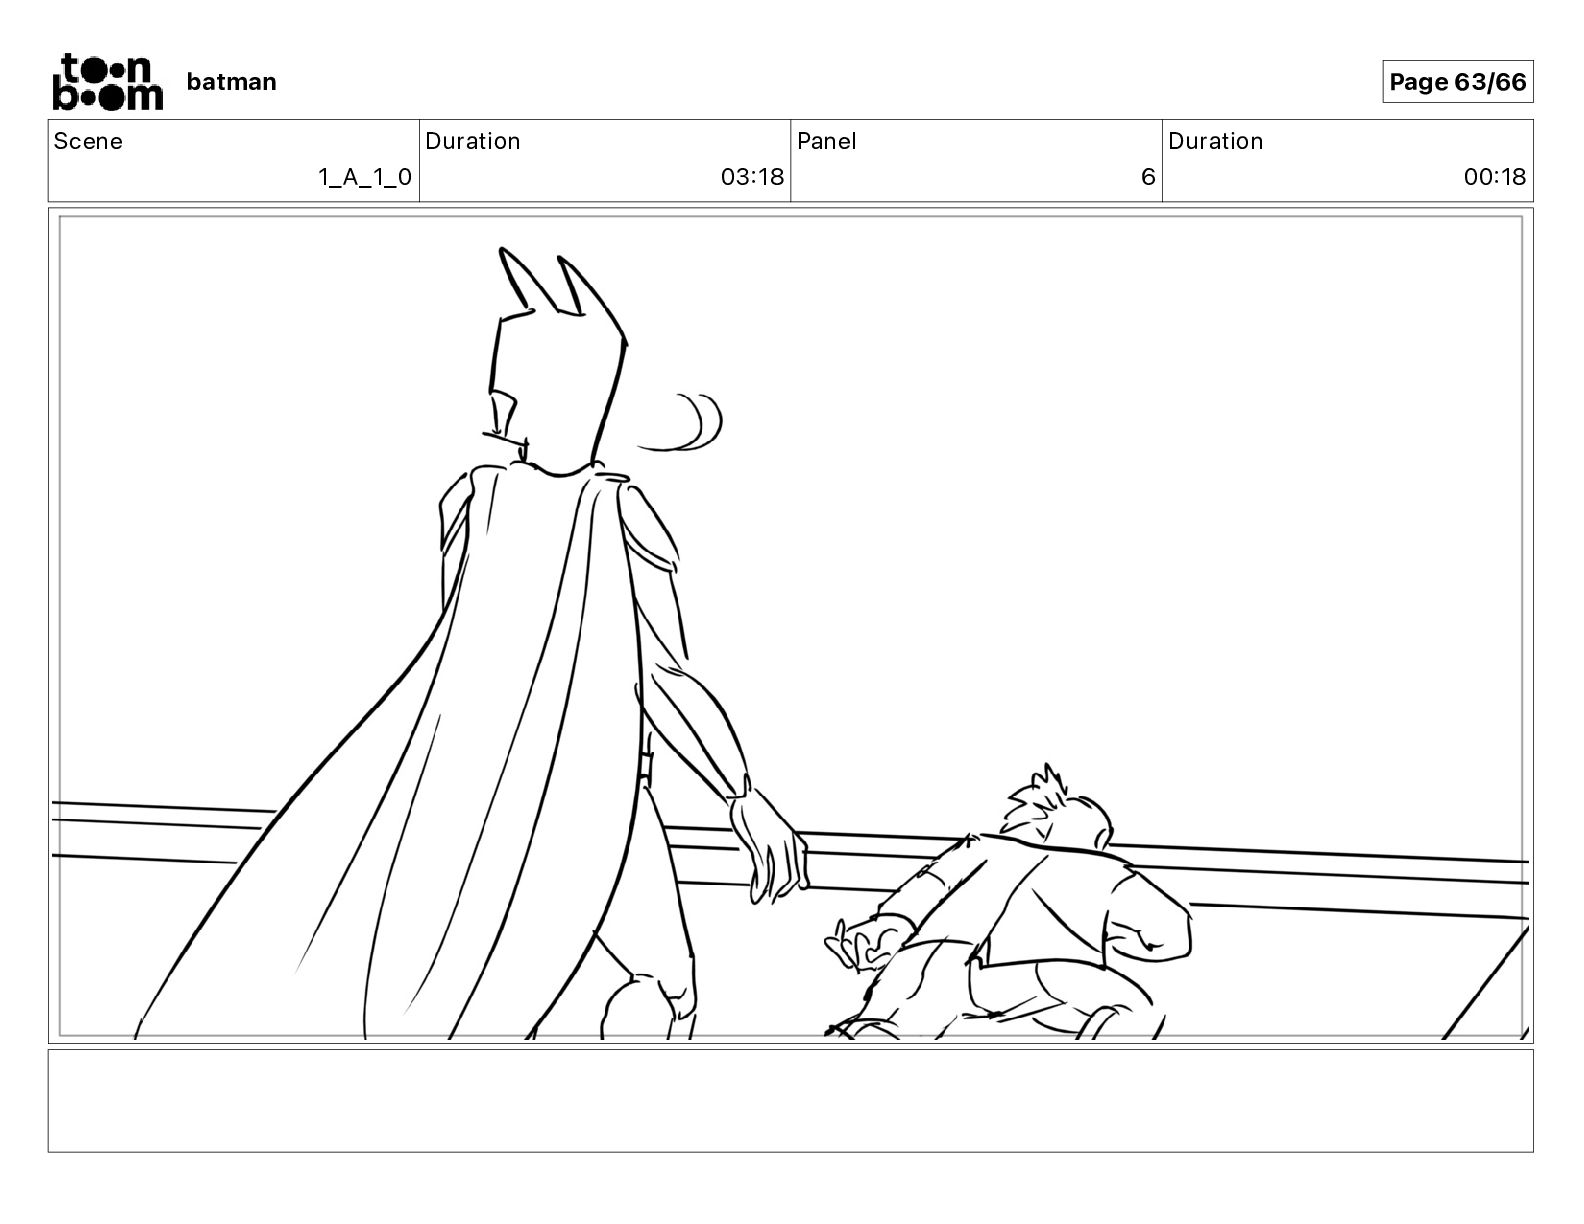Click the scene Duration label next to Scene
Screen dimensions: 1584x1224
(x=472, y=141)
